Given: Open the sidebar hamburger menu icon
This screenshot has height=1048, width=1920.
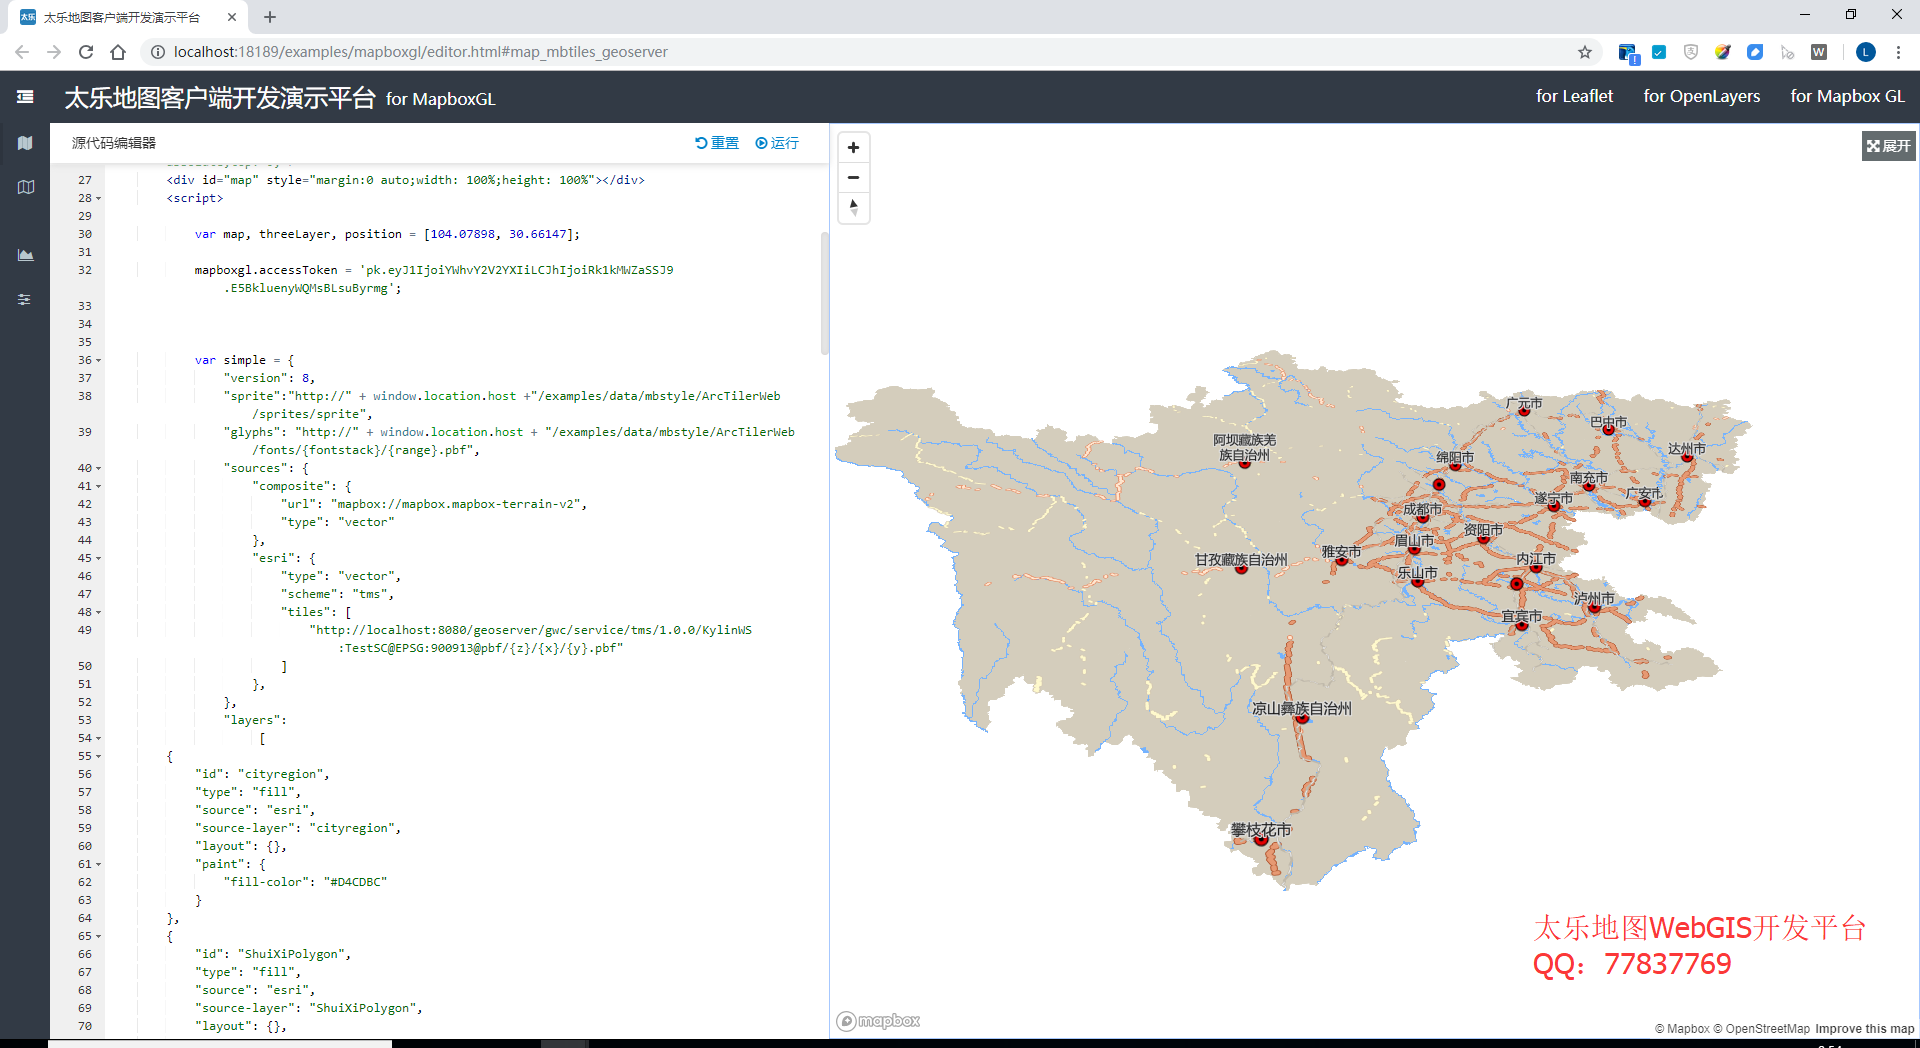Looking at the screenshot, I should (25, 97).
